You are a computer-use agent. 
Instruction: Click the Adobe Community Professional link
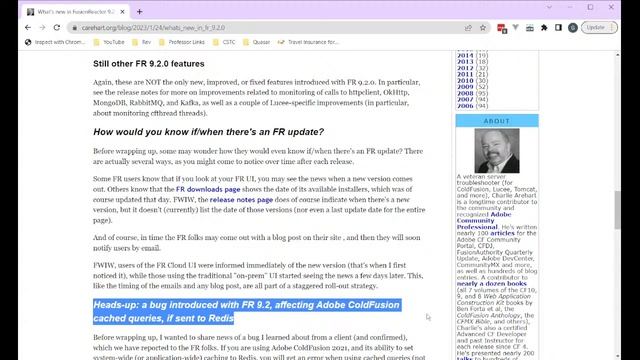coord(484,221)
